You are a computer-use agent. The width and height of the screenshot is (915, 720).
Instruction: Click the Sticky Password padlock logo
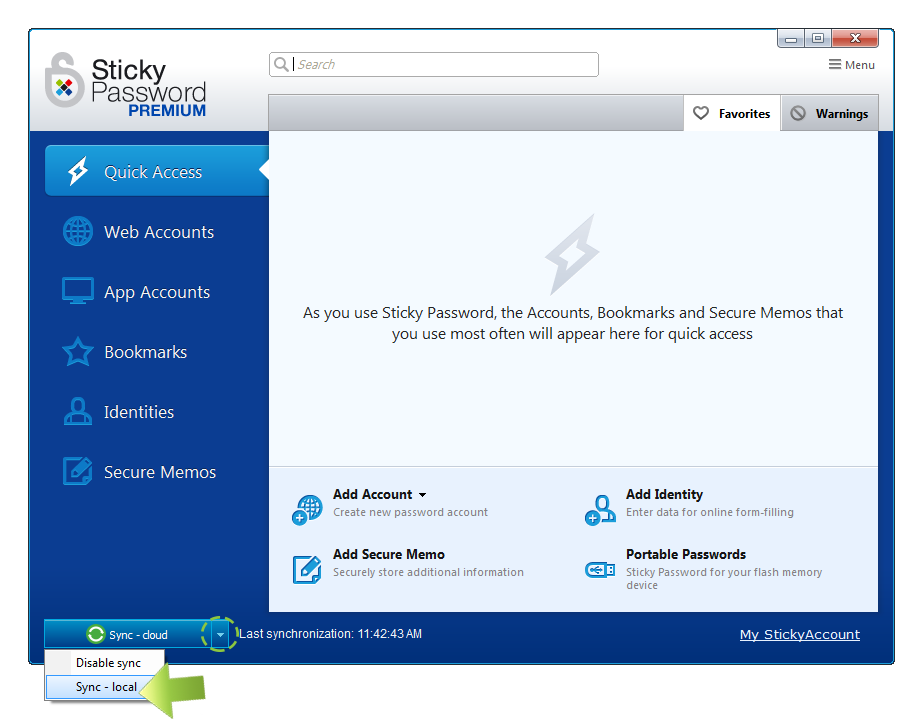(65, 80)
